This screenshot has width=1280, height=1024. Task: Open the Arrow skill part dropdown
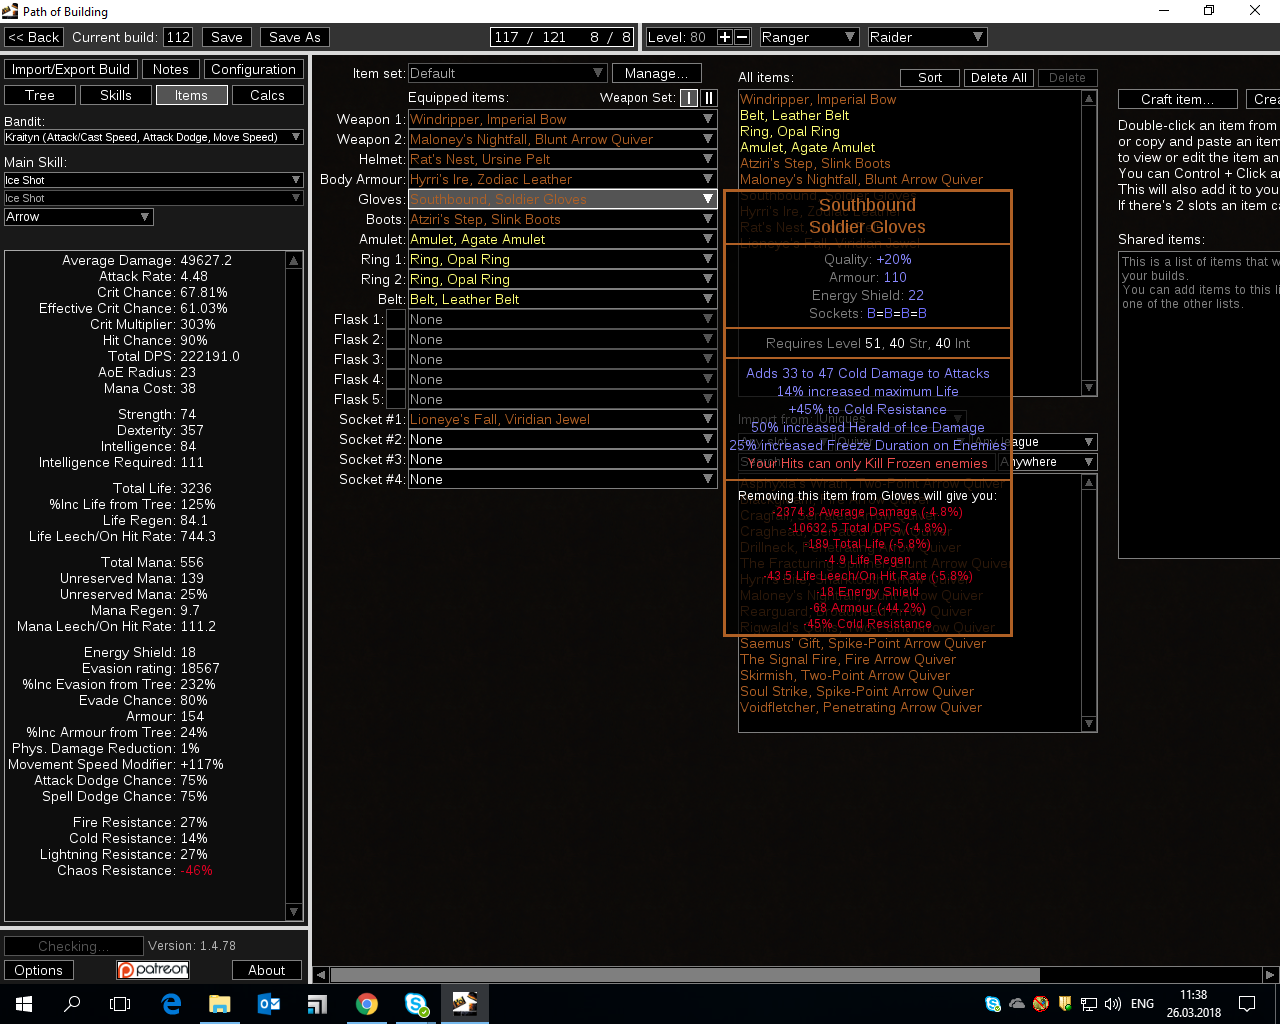tap(79, 217)
